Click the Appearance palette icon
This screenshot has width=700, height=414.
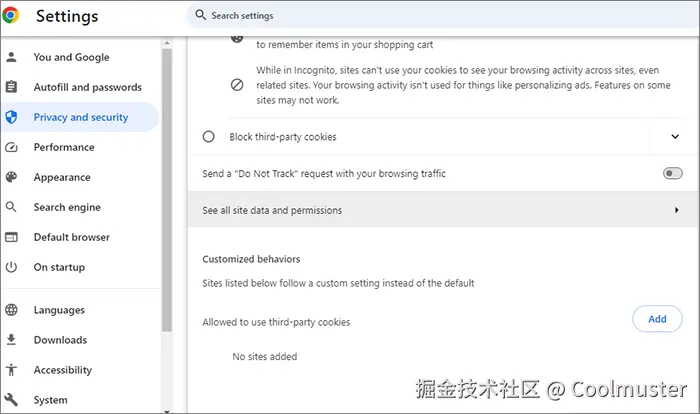(x=12, y=177)
